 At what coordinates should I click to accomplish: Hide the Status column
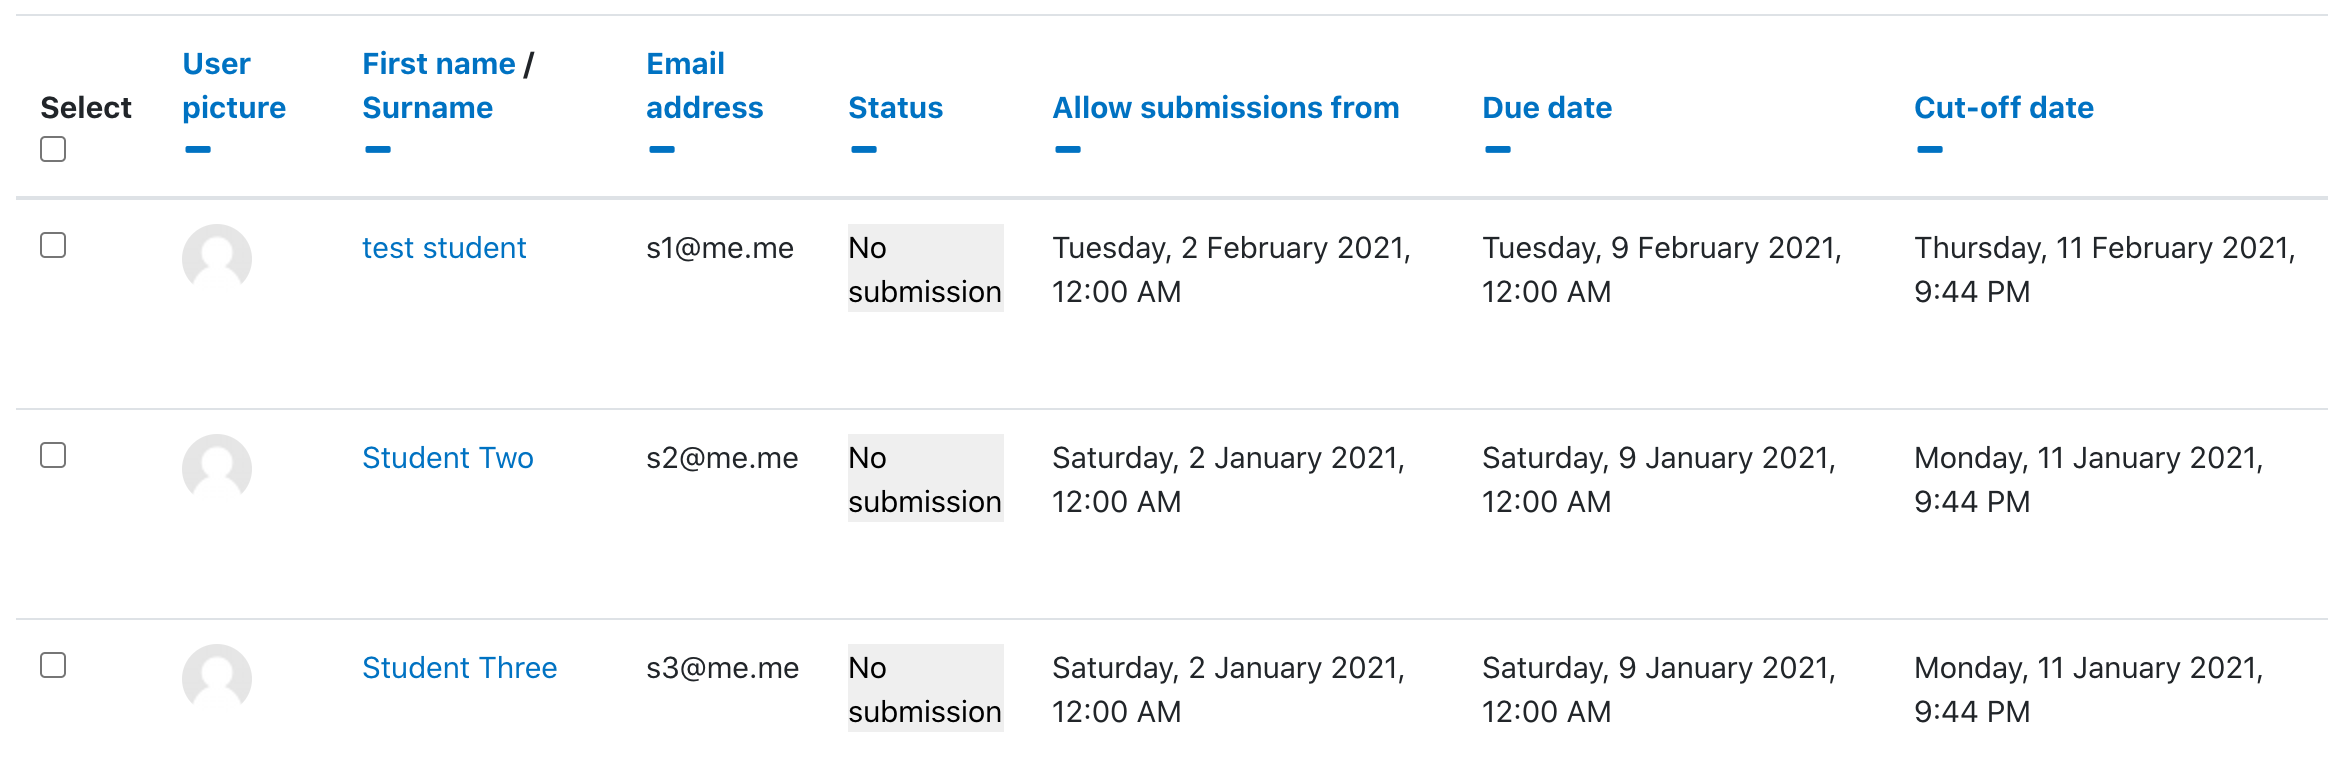point(864,150)
